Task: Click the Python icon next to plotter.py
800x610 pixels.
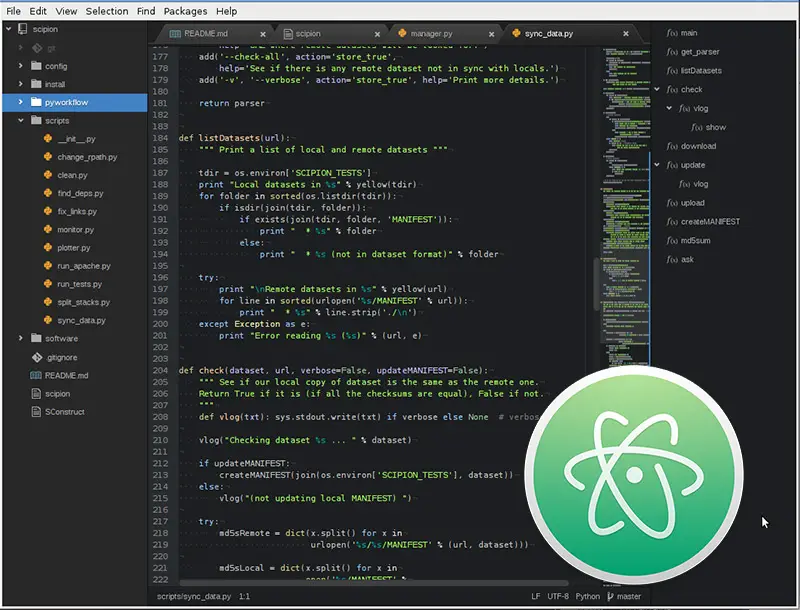Action: pos(47,247)
